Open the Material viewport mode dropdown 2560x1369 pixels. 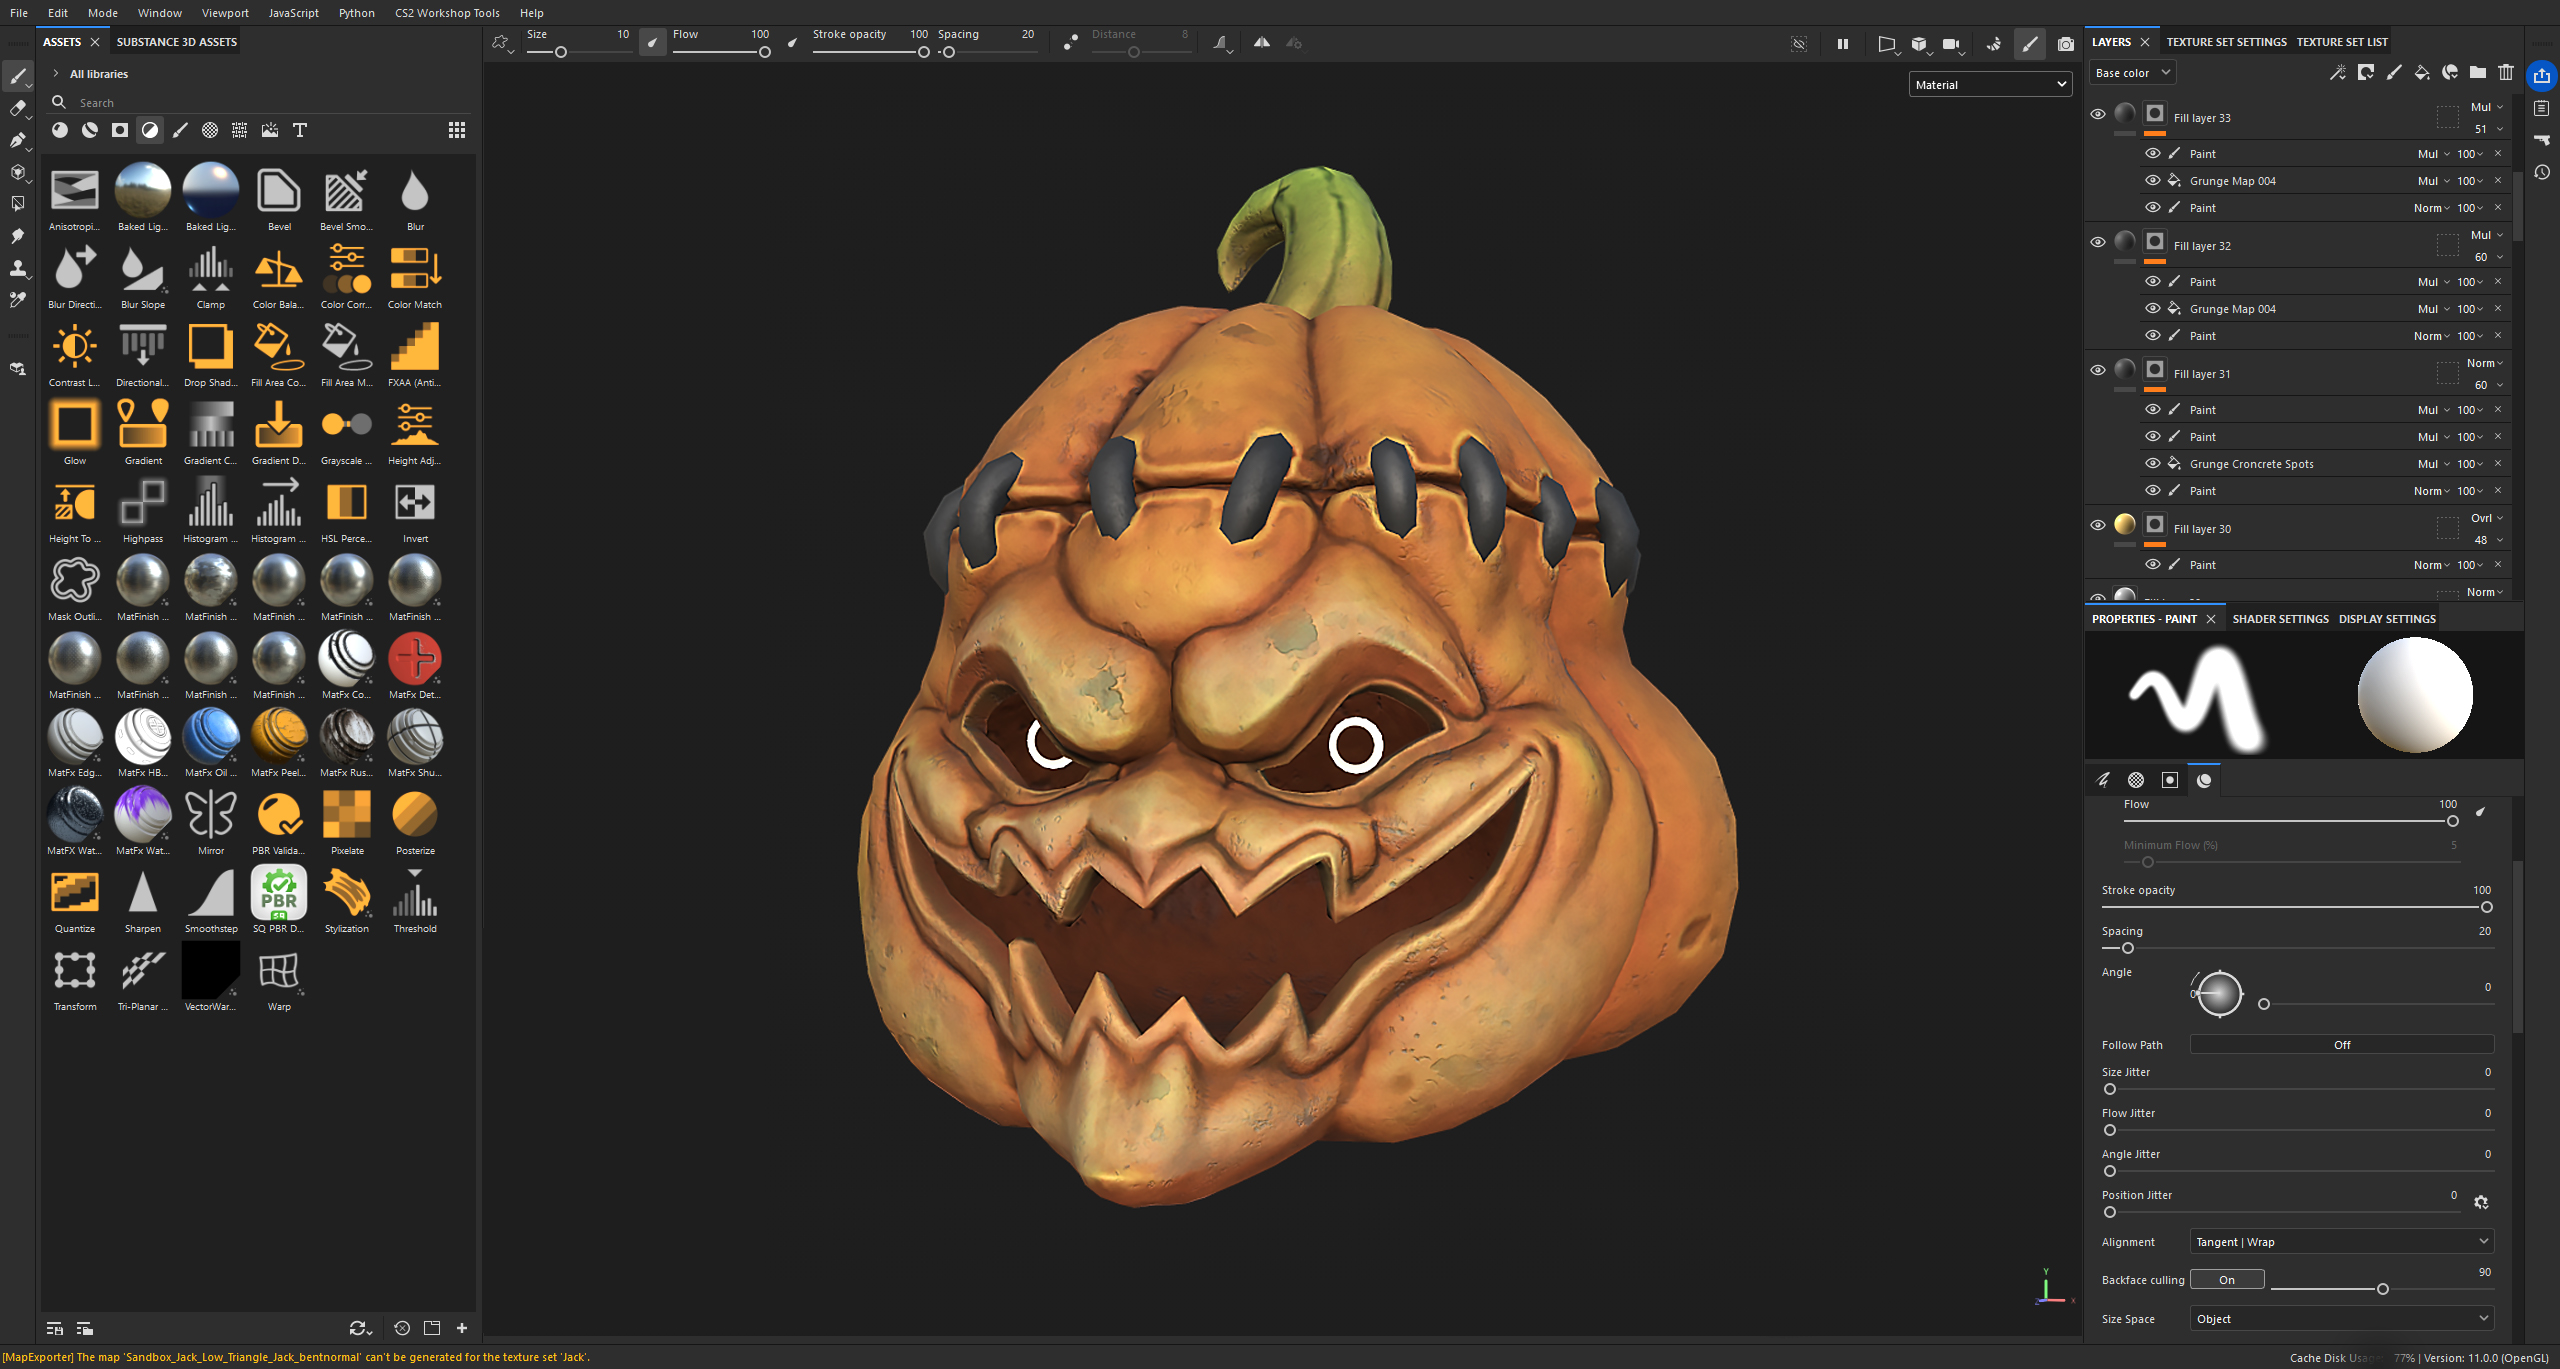[x=1990, y=85]
